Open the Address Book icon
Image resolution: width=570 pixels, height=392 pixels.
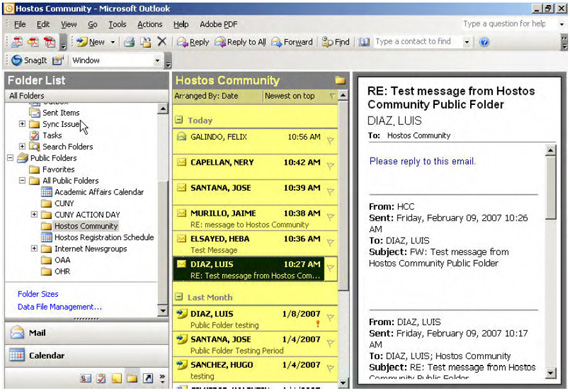[364, 42]
